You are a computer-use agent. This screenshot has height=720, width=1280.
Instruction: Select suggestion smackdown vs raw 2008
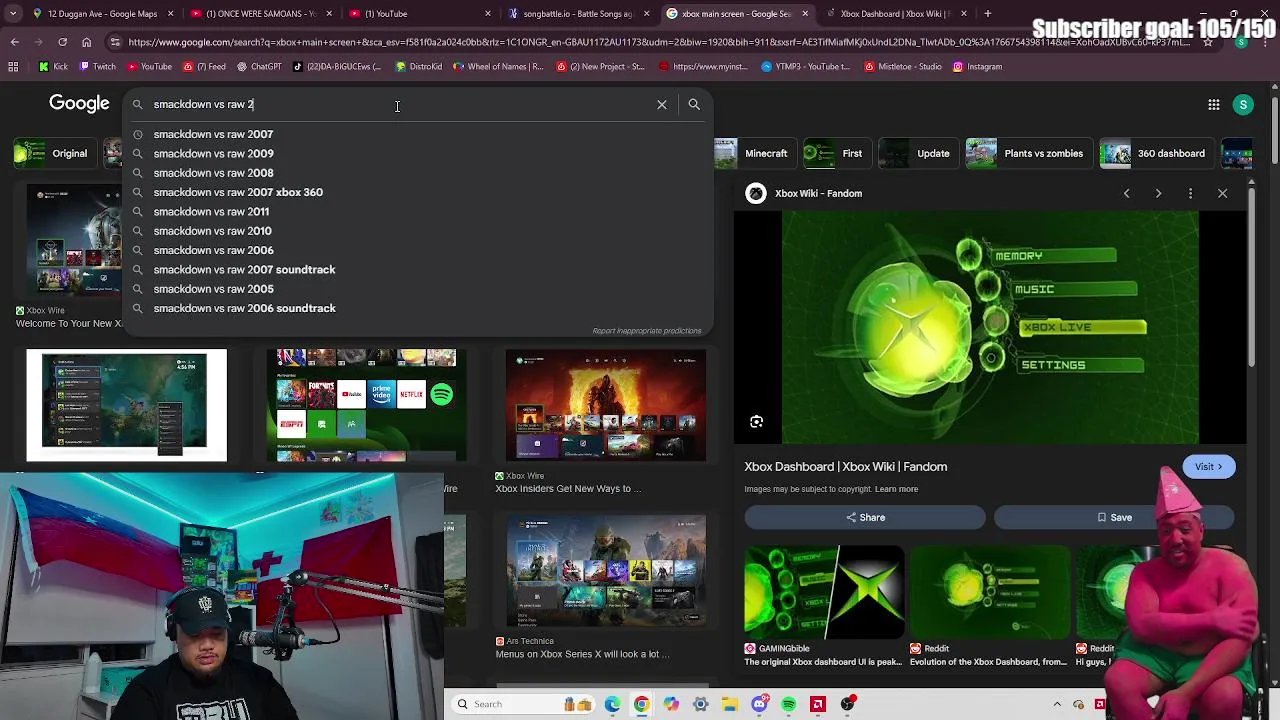tap(418, 173)
